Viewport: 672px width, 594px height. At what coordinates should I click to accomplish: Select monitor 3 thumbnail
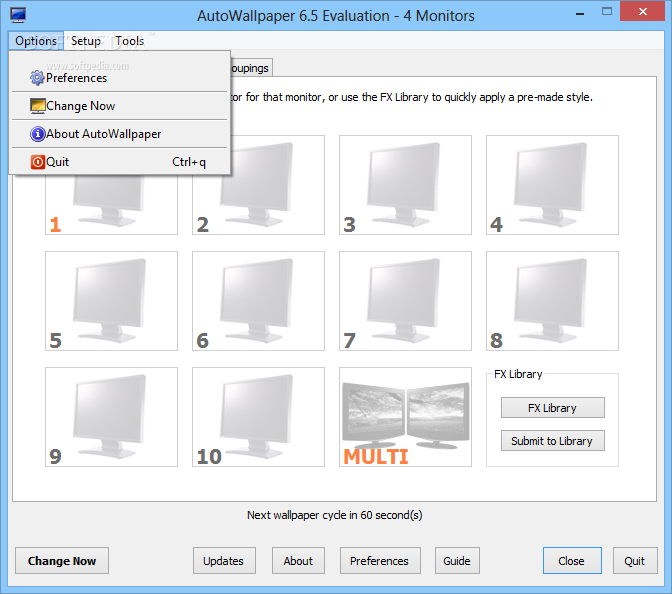click(x=405, y=185)
